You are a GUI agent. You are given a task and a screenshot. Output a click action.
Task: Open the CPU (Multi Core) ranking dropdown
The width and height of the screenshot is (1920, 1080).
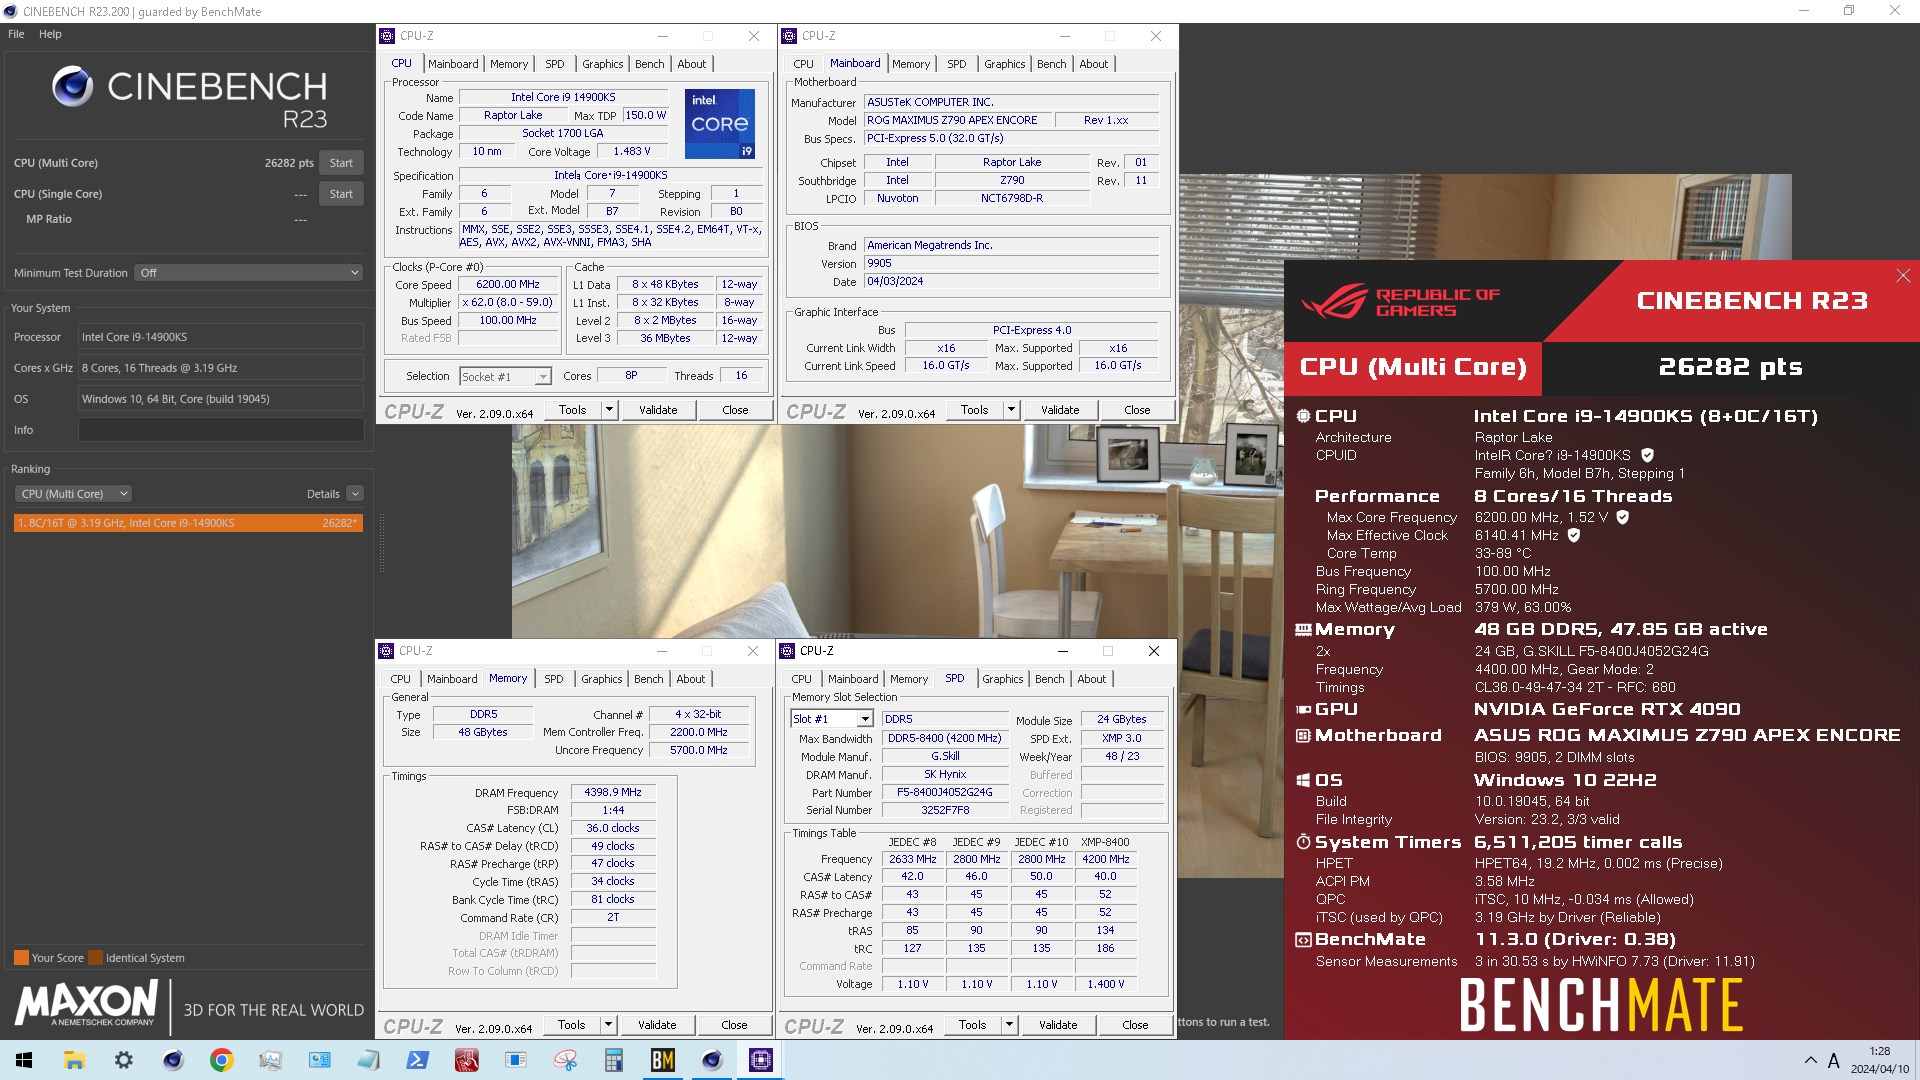pos(73,494)
